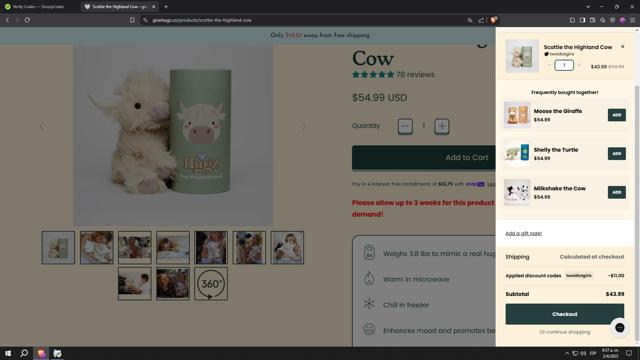
Task: Click the bookmark icon left of the address bar
Action: (x=132, y=20)
